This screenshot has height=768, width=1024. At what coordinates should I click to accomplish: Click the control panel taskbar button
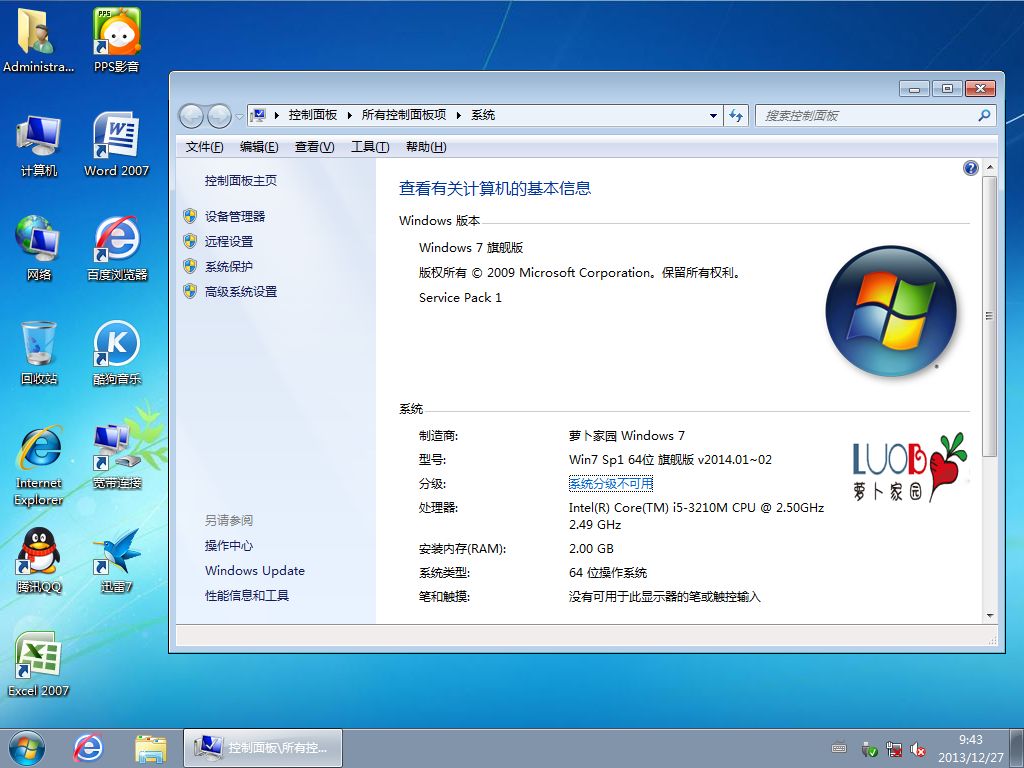click(263, 748)
